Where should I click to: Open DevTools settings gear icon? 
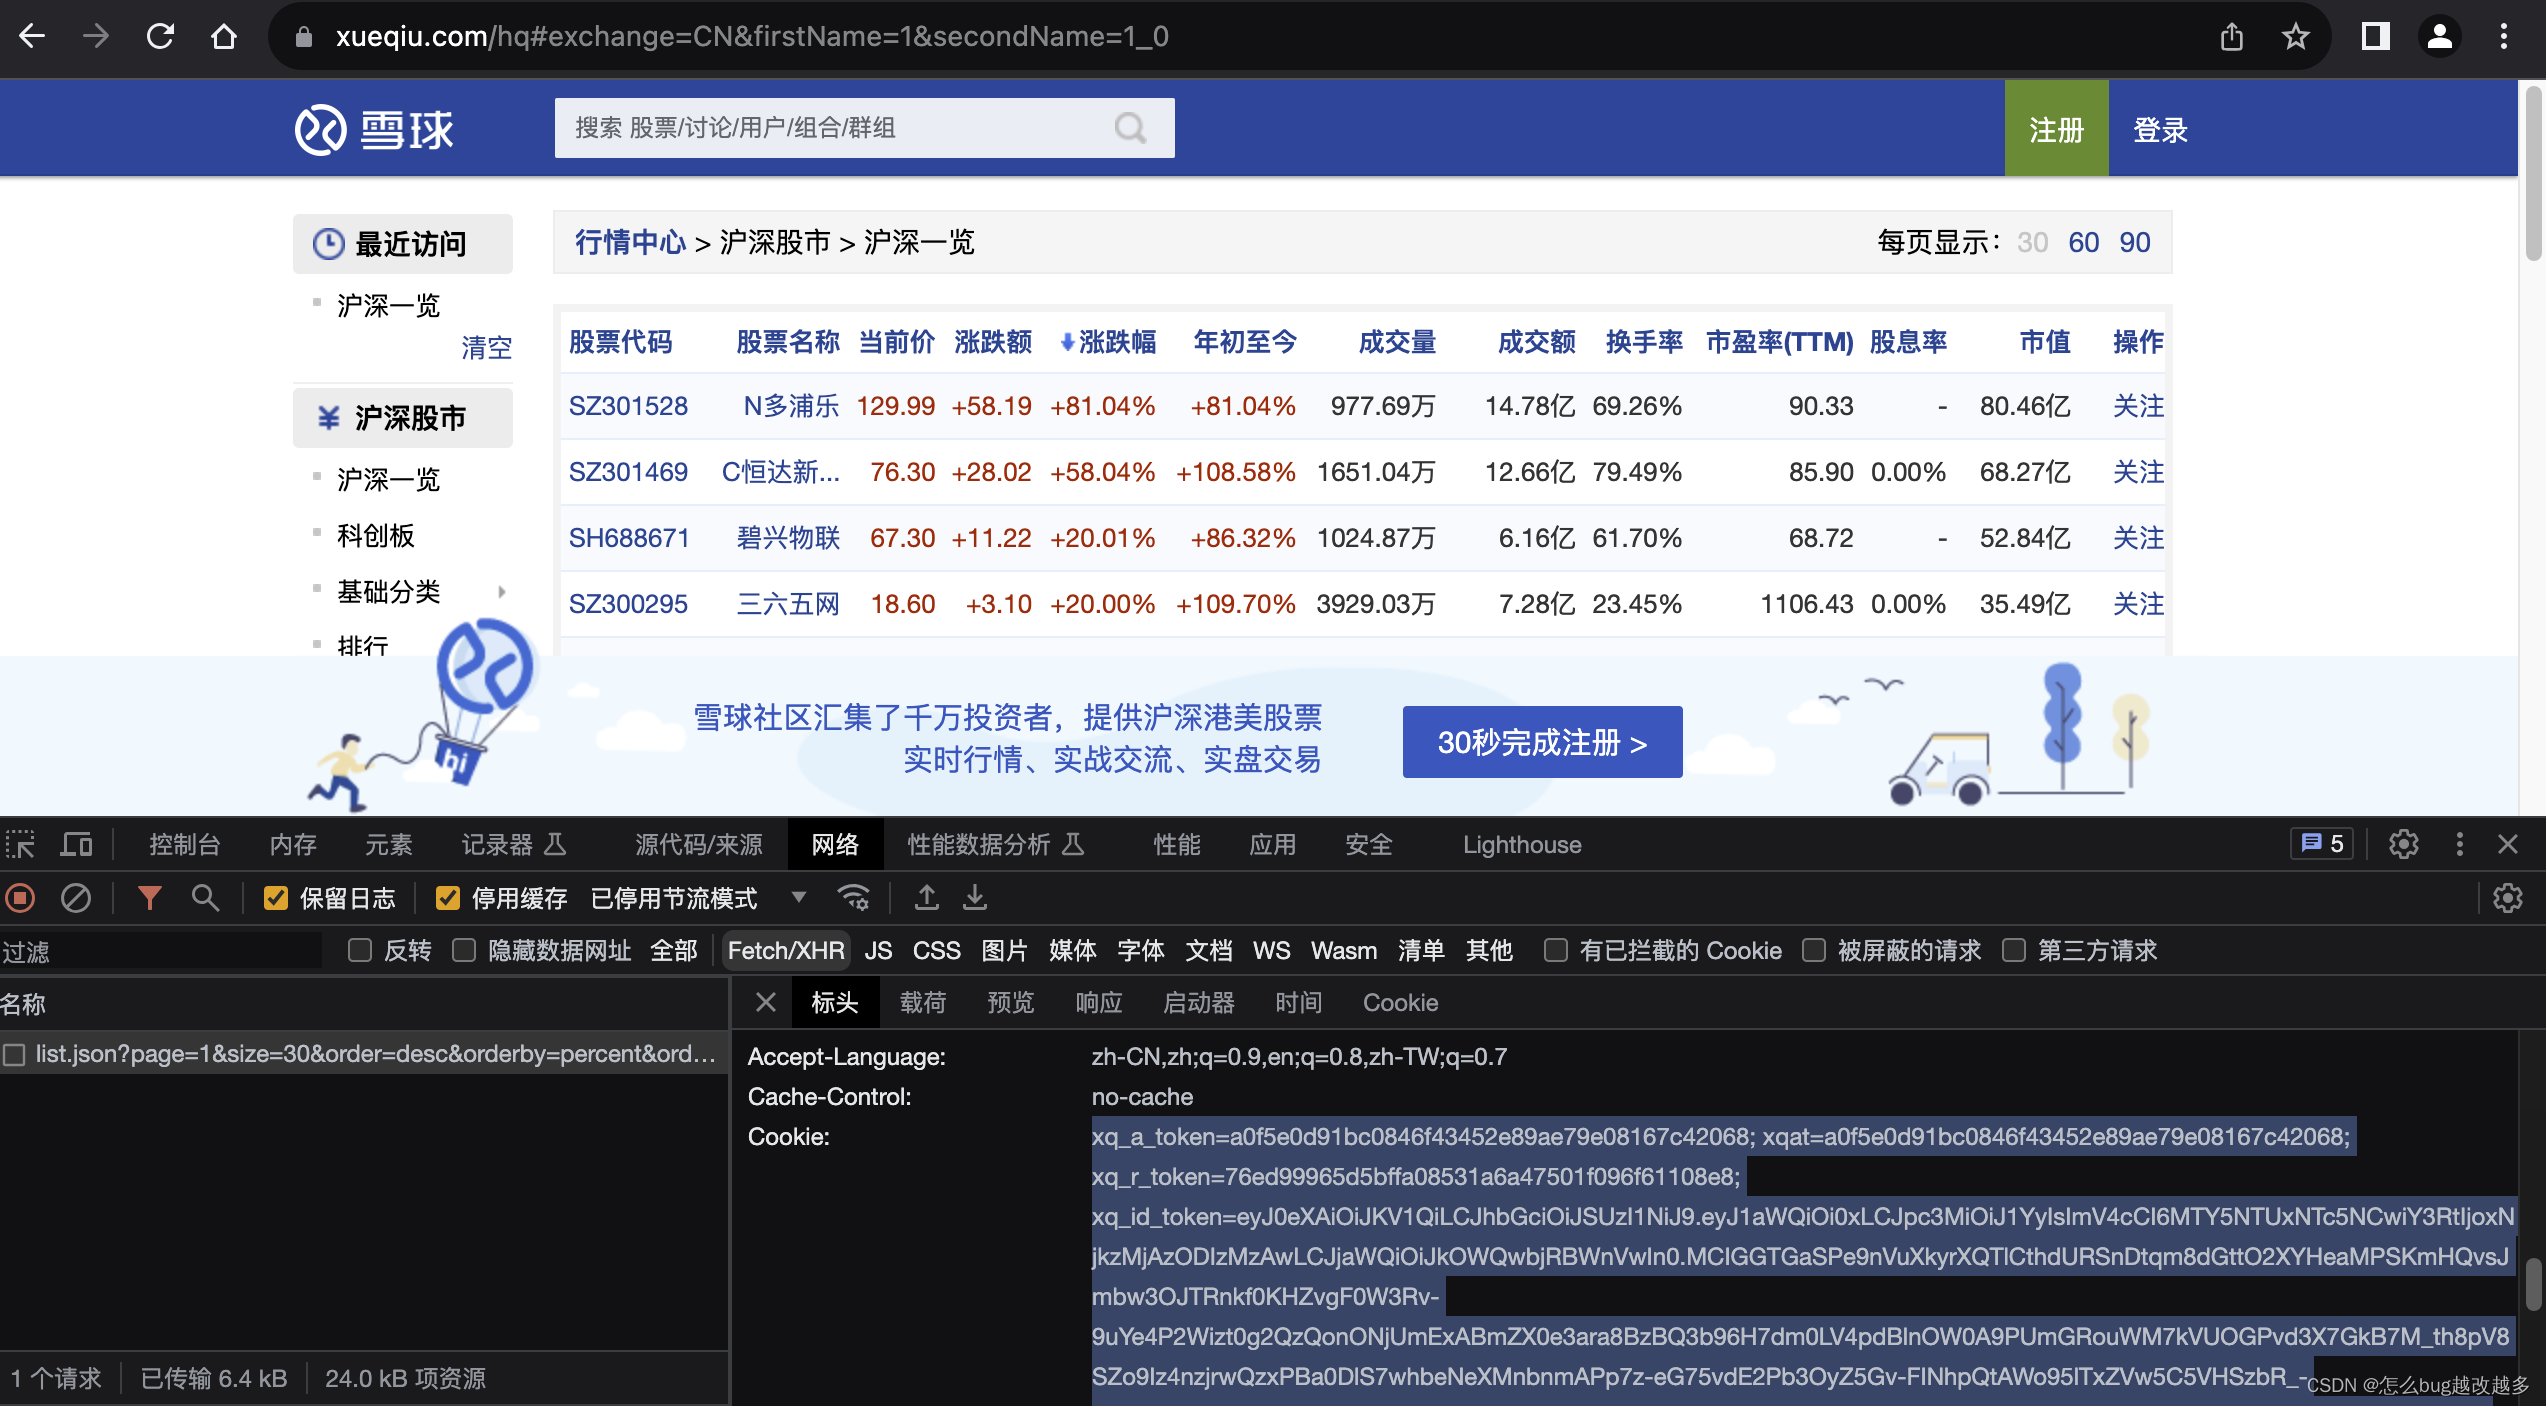click(x=2403, y=845)
